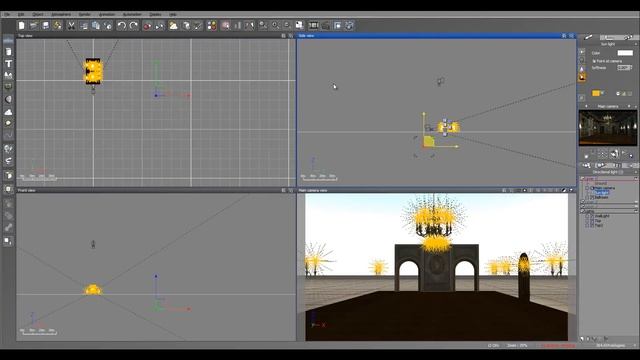Open the File menu

point(7,14)
